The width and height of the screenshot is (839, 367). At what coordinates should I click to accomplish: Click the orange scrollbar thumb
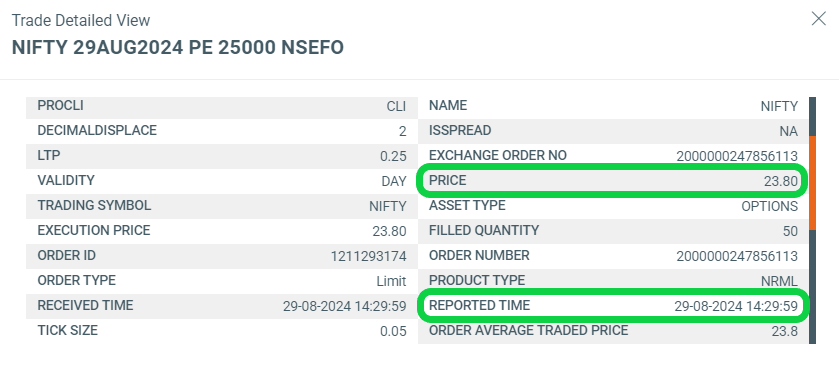pos(812,183)
